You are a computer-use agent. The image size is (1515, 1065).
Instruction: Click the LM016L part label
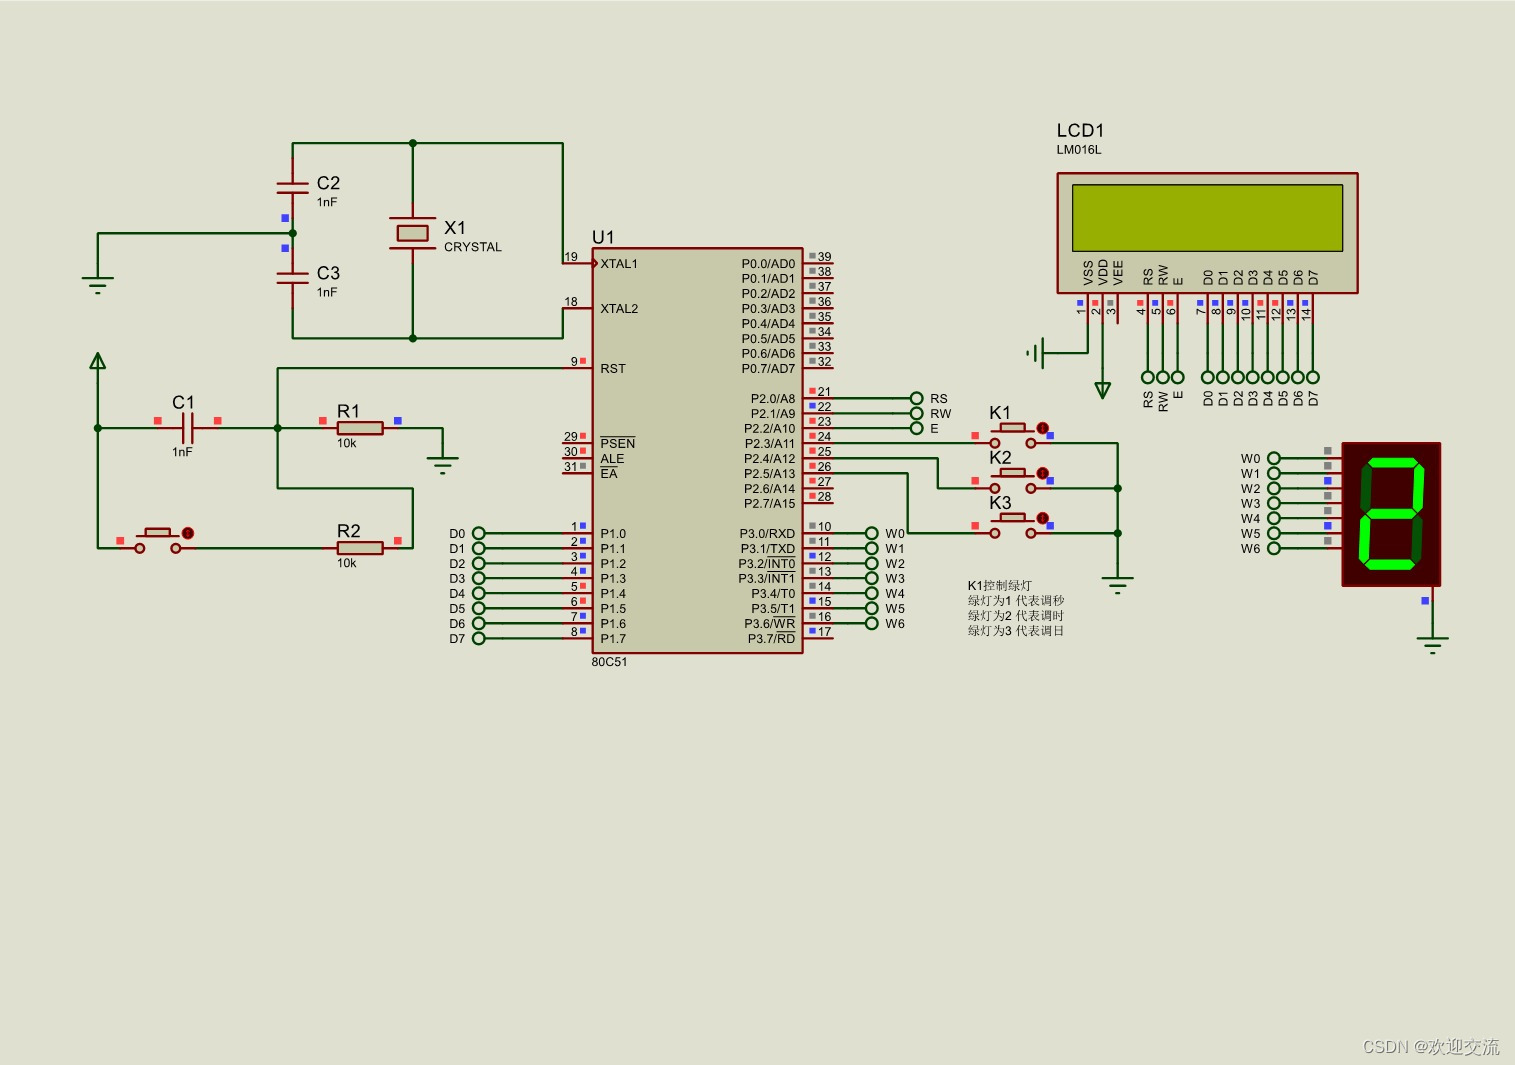pos(1079,150)
